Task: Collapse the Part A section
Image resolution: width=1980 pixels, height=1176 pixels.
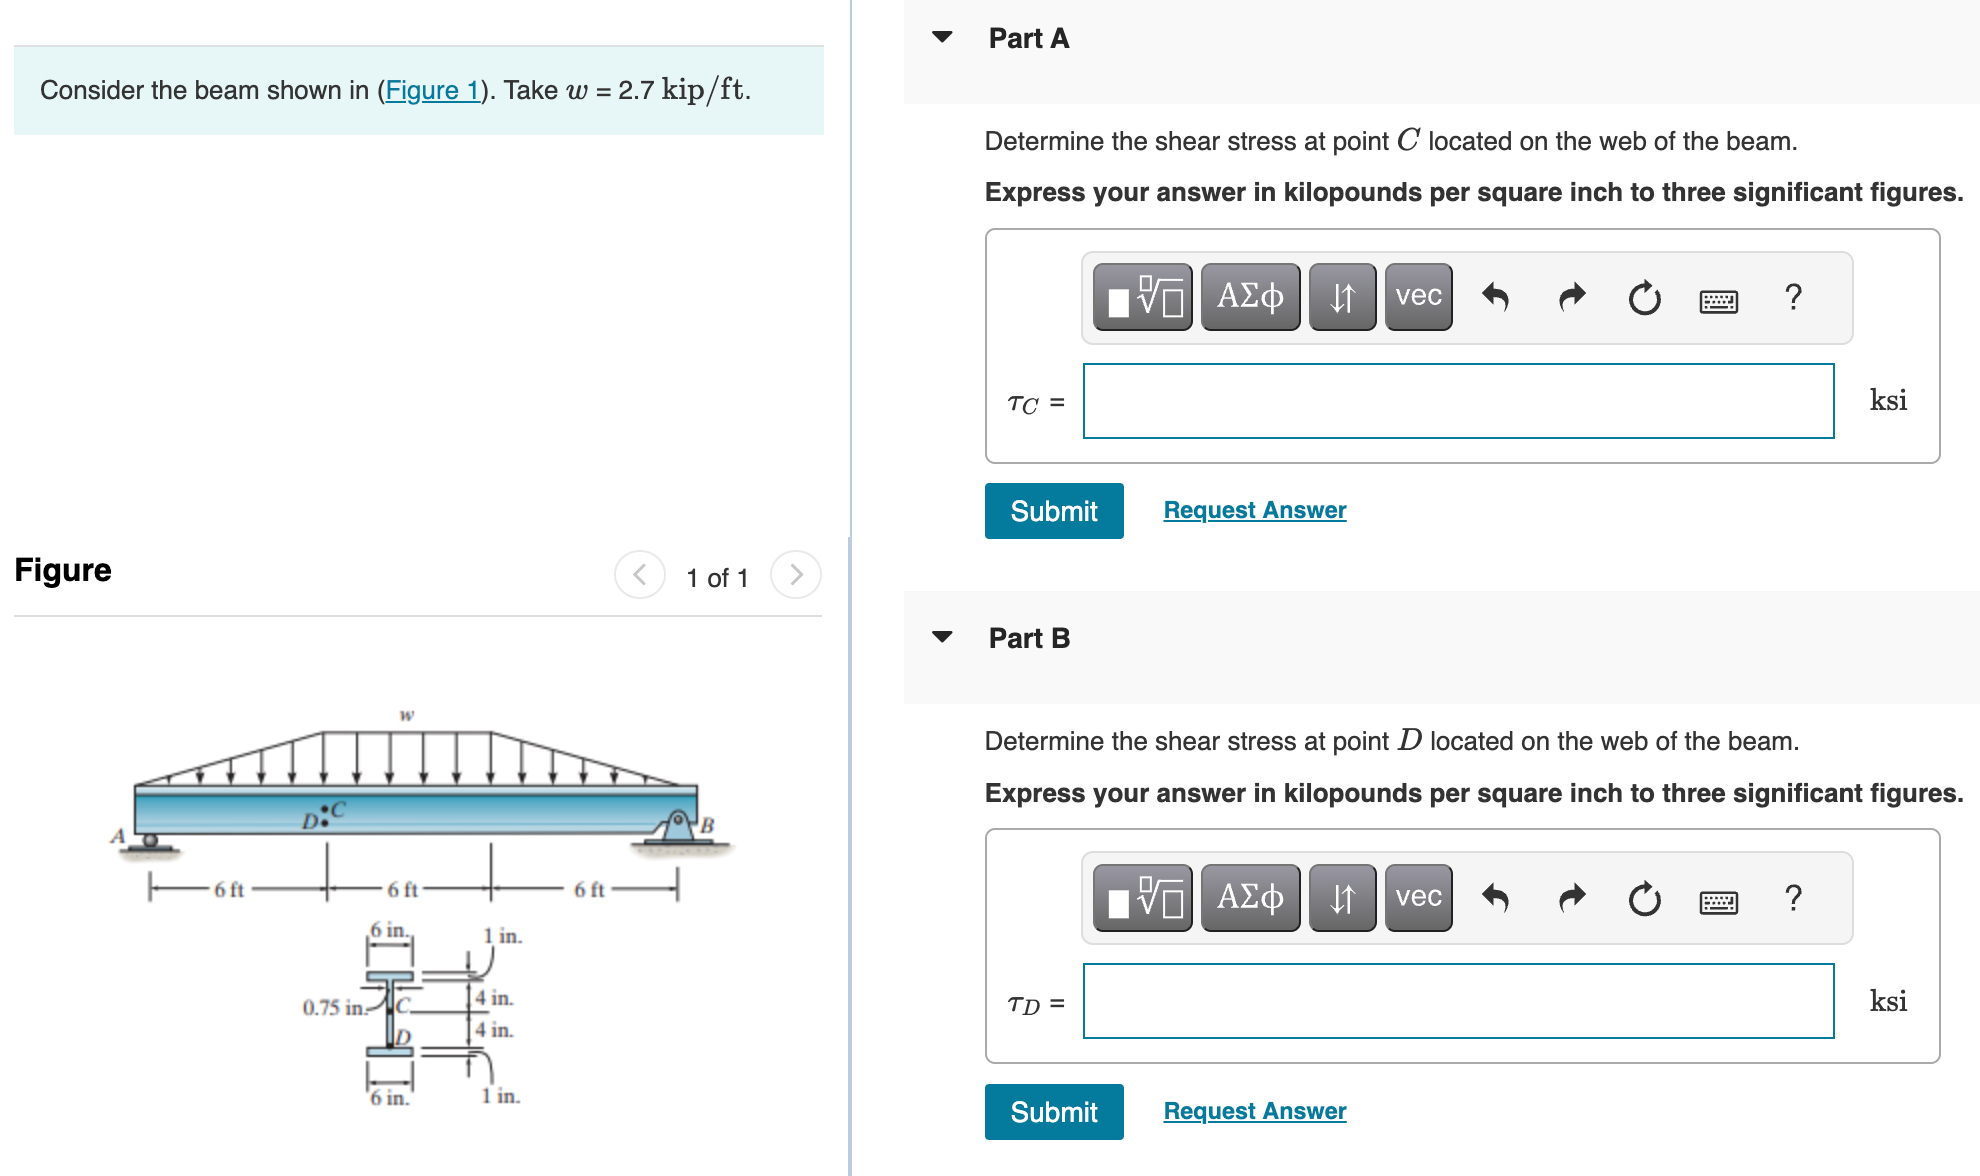Action: click(942, 37)
